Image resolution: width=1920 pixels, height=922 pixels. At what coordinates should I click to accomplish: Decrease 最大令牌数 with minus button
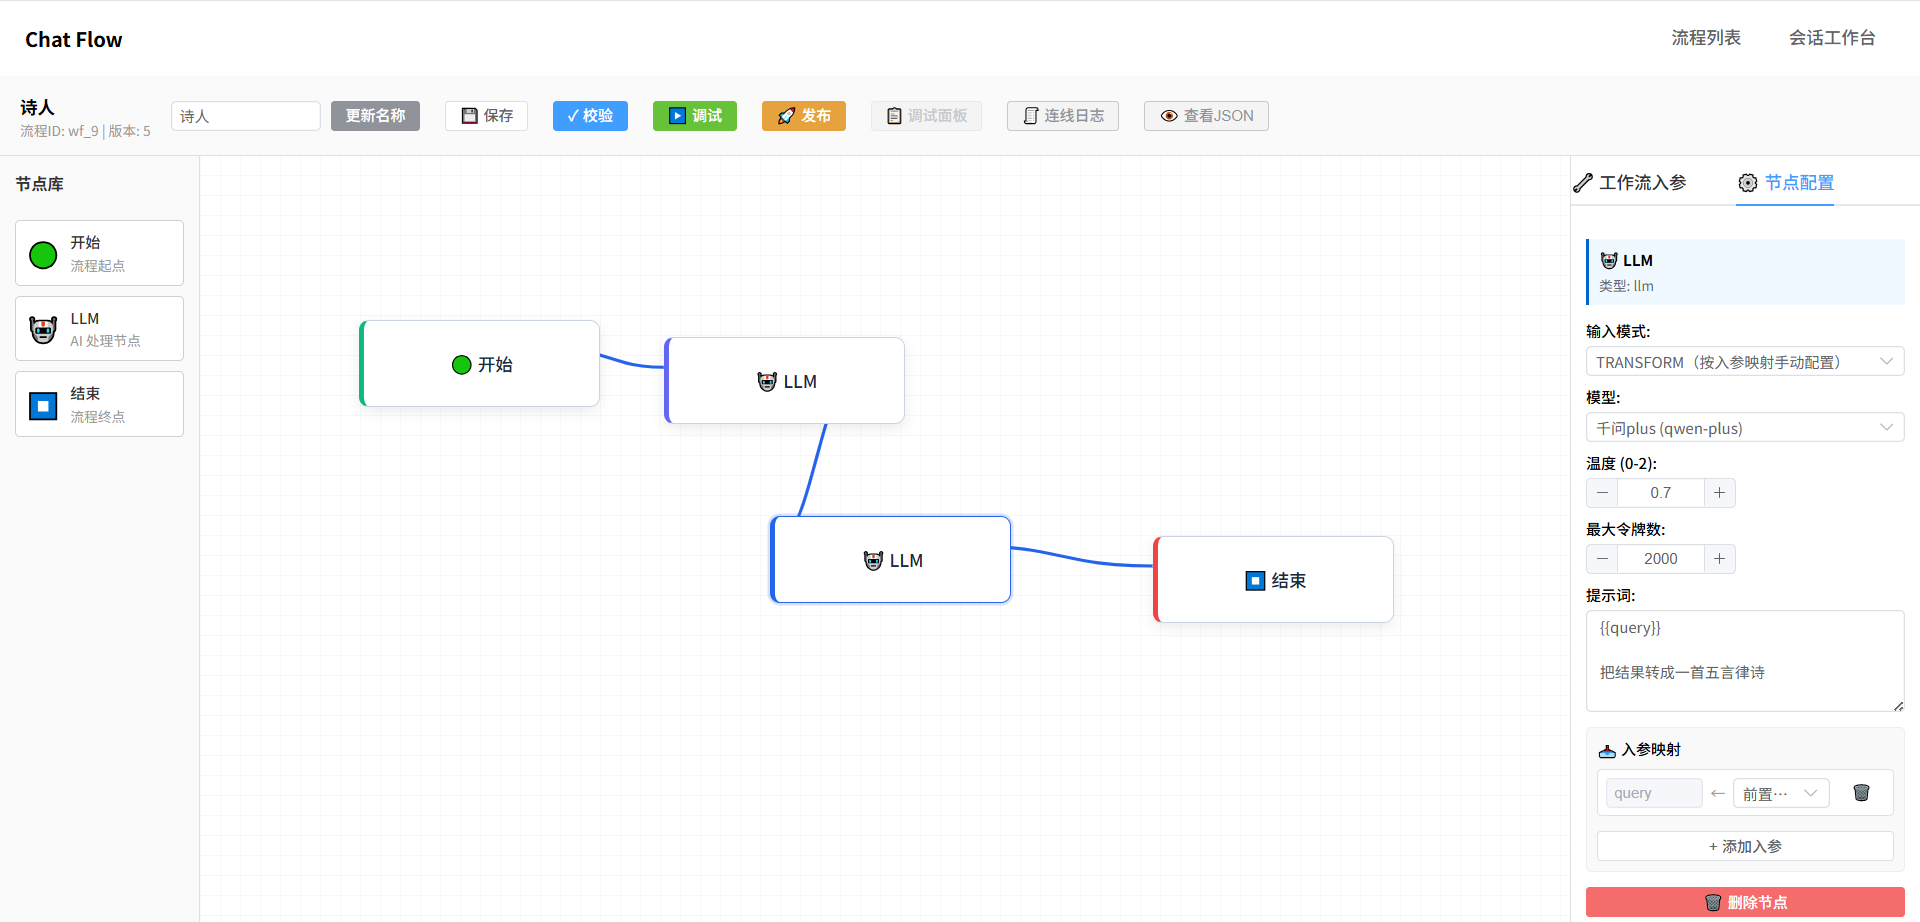[x=1602, y=559]
